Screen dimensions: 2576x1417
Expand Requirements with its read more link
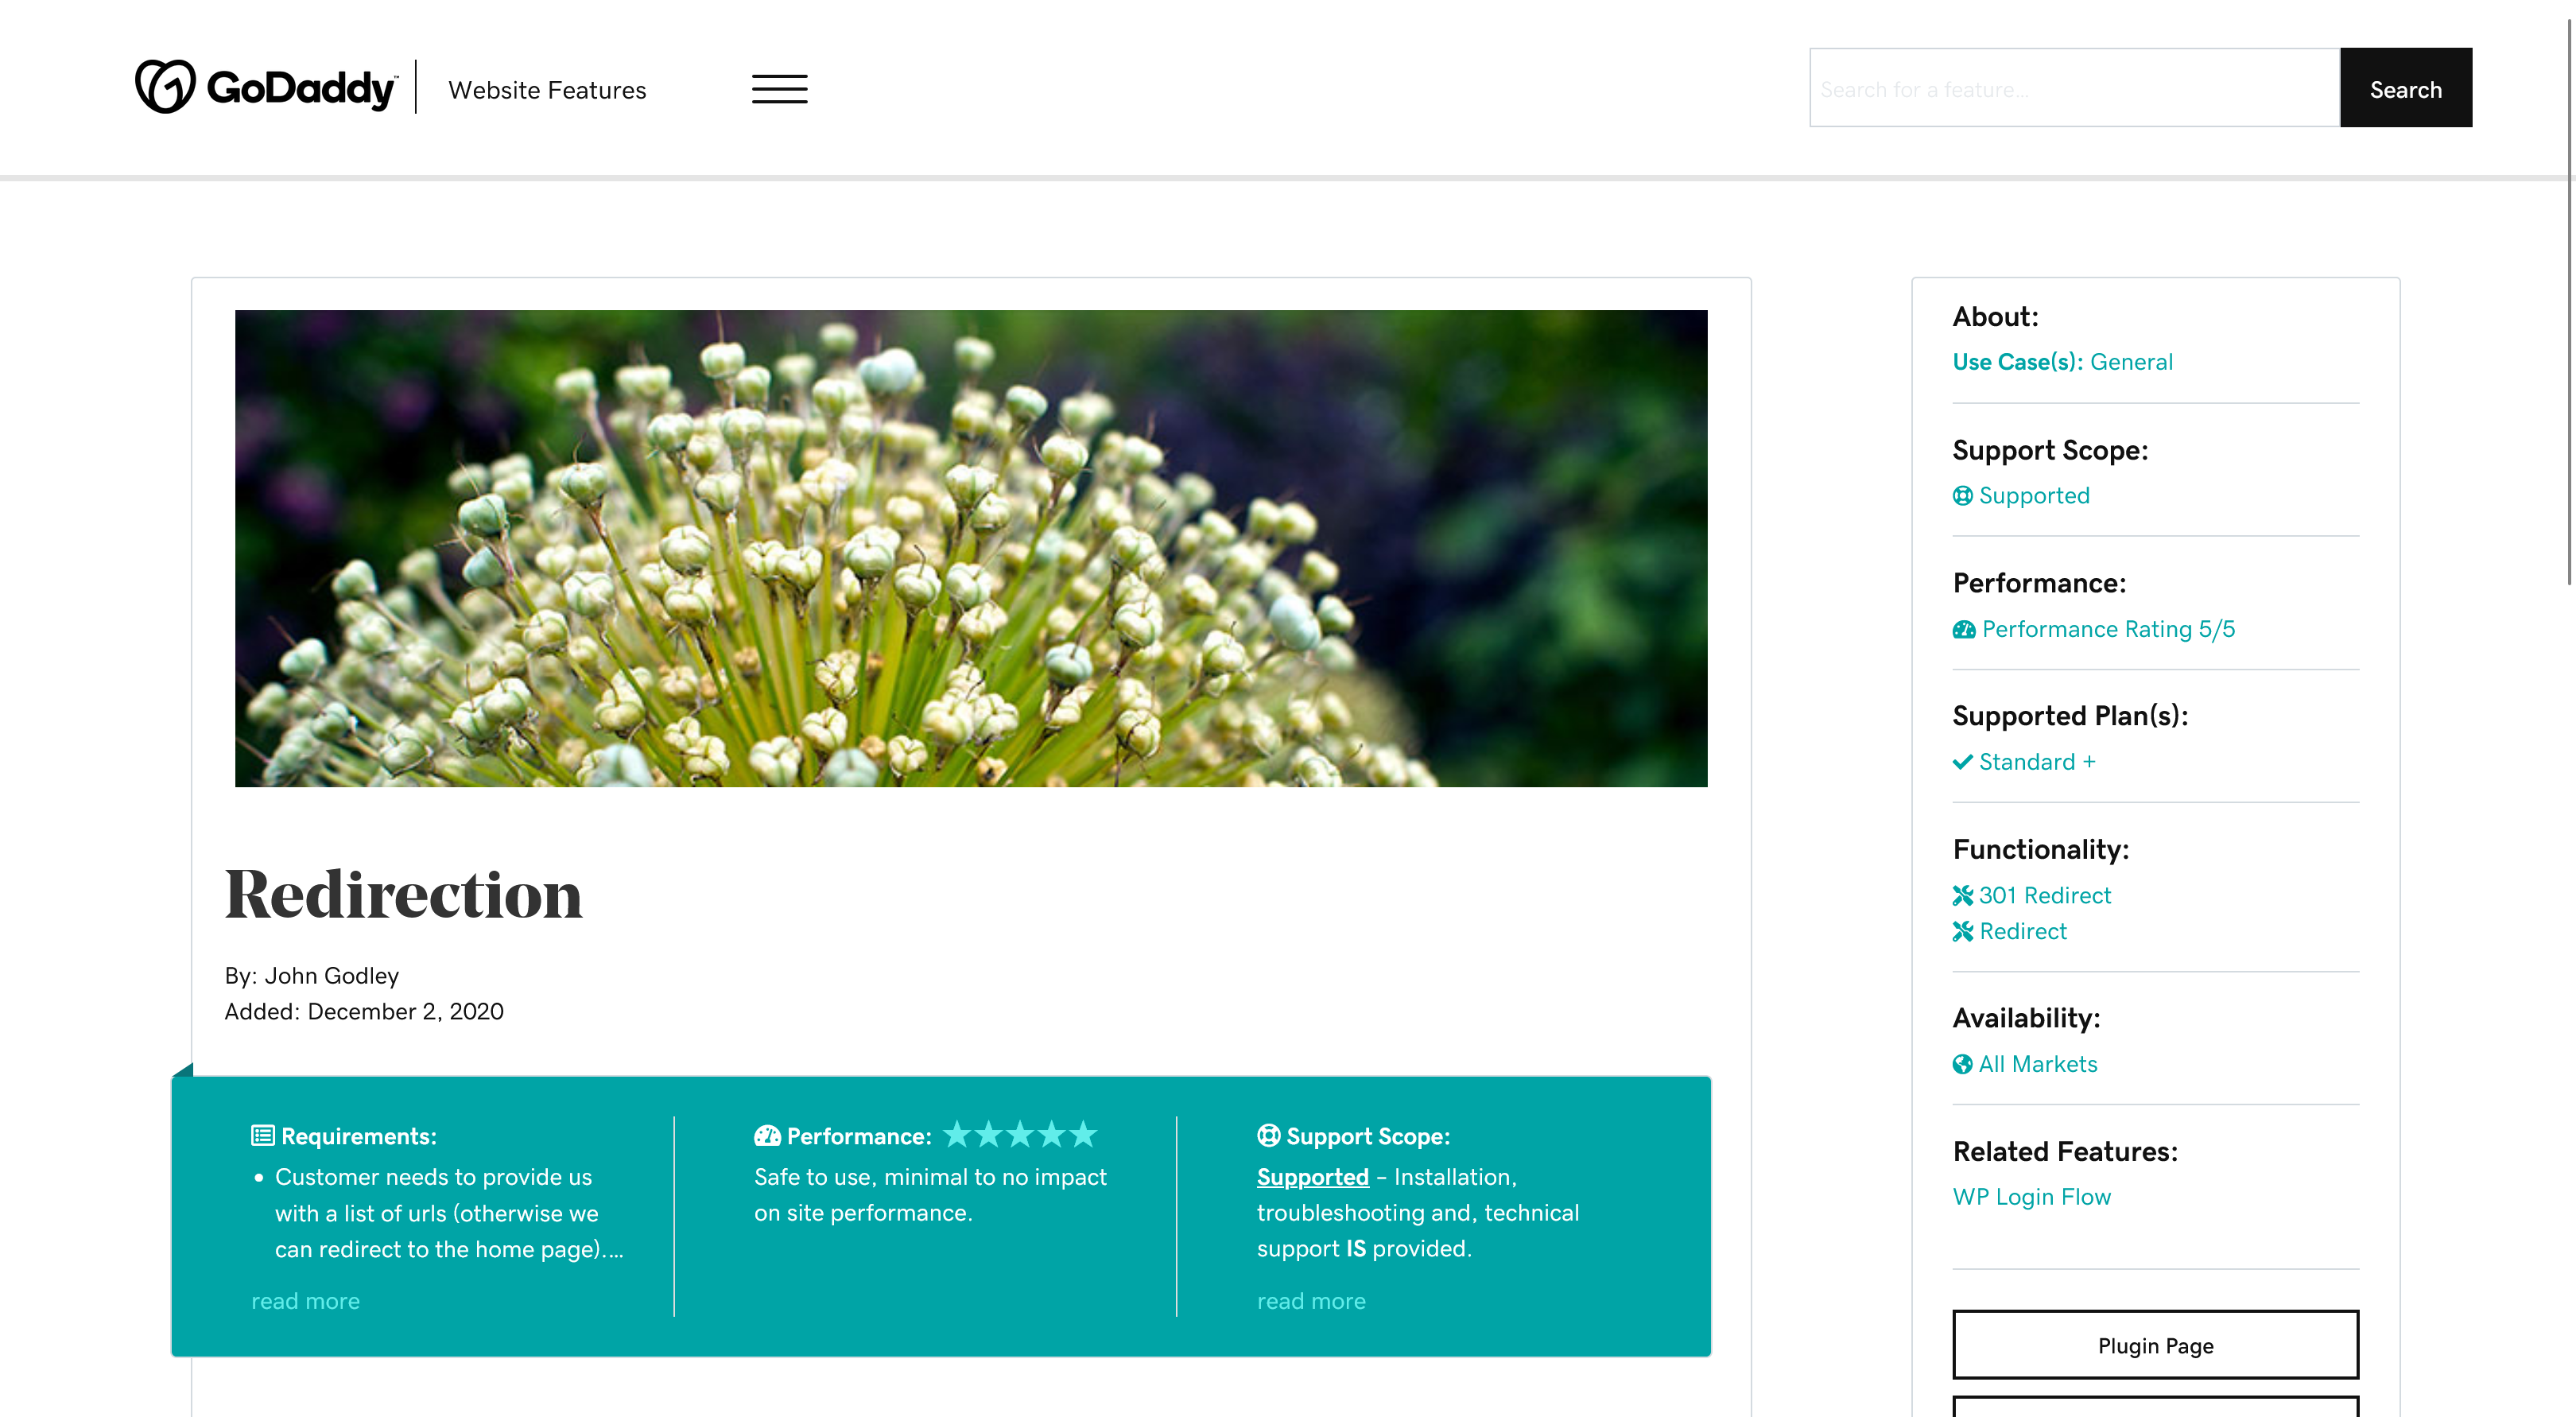[x=305, y=1301]
